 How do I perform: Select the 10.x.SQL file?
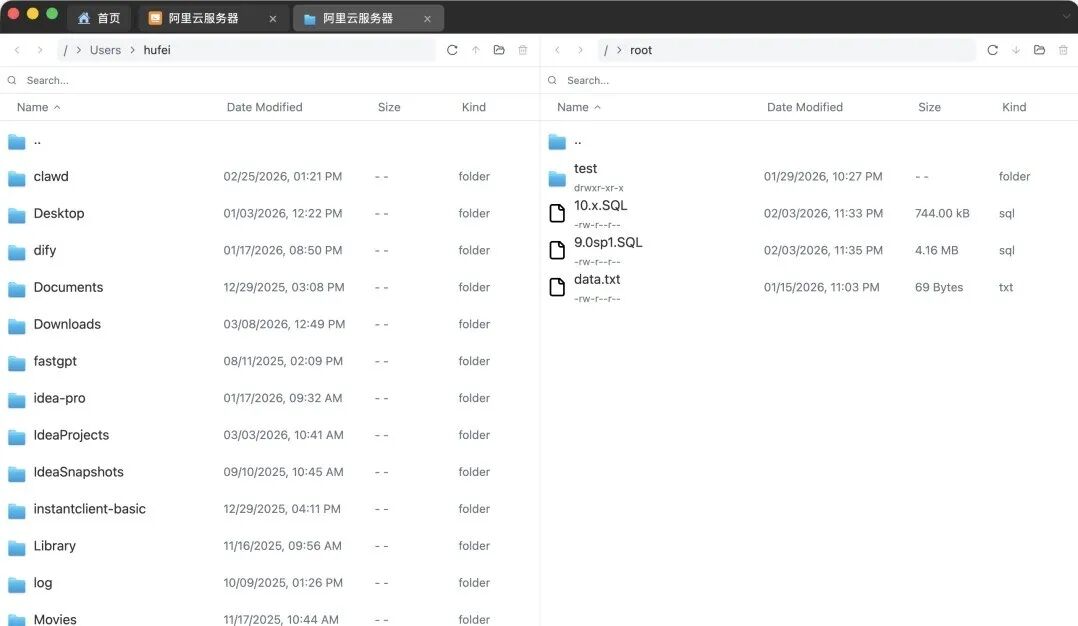click(810, 214)
